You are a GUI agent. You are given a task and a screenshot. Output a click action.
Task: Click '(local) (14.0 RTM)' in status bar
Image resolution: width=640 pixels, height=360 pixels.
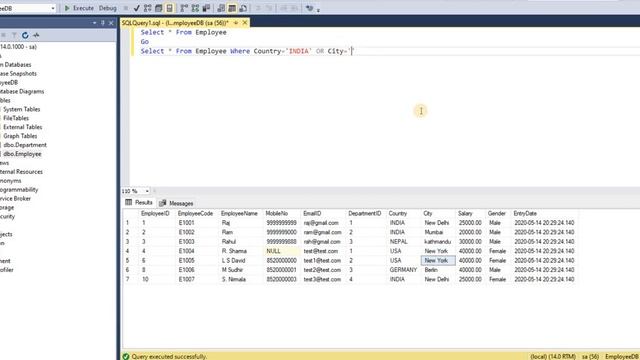click(553, 356)
